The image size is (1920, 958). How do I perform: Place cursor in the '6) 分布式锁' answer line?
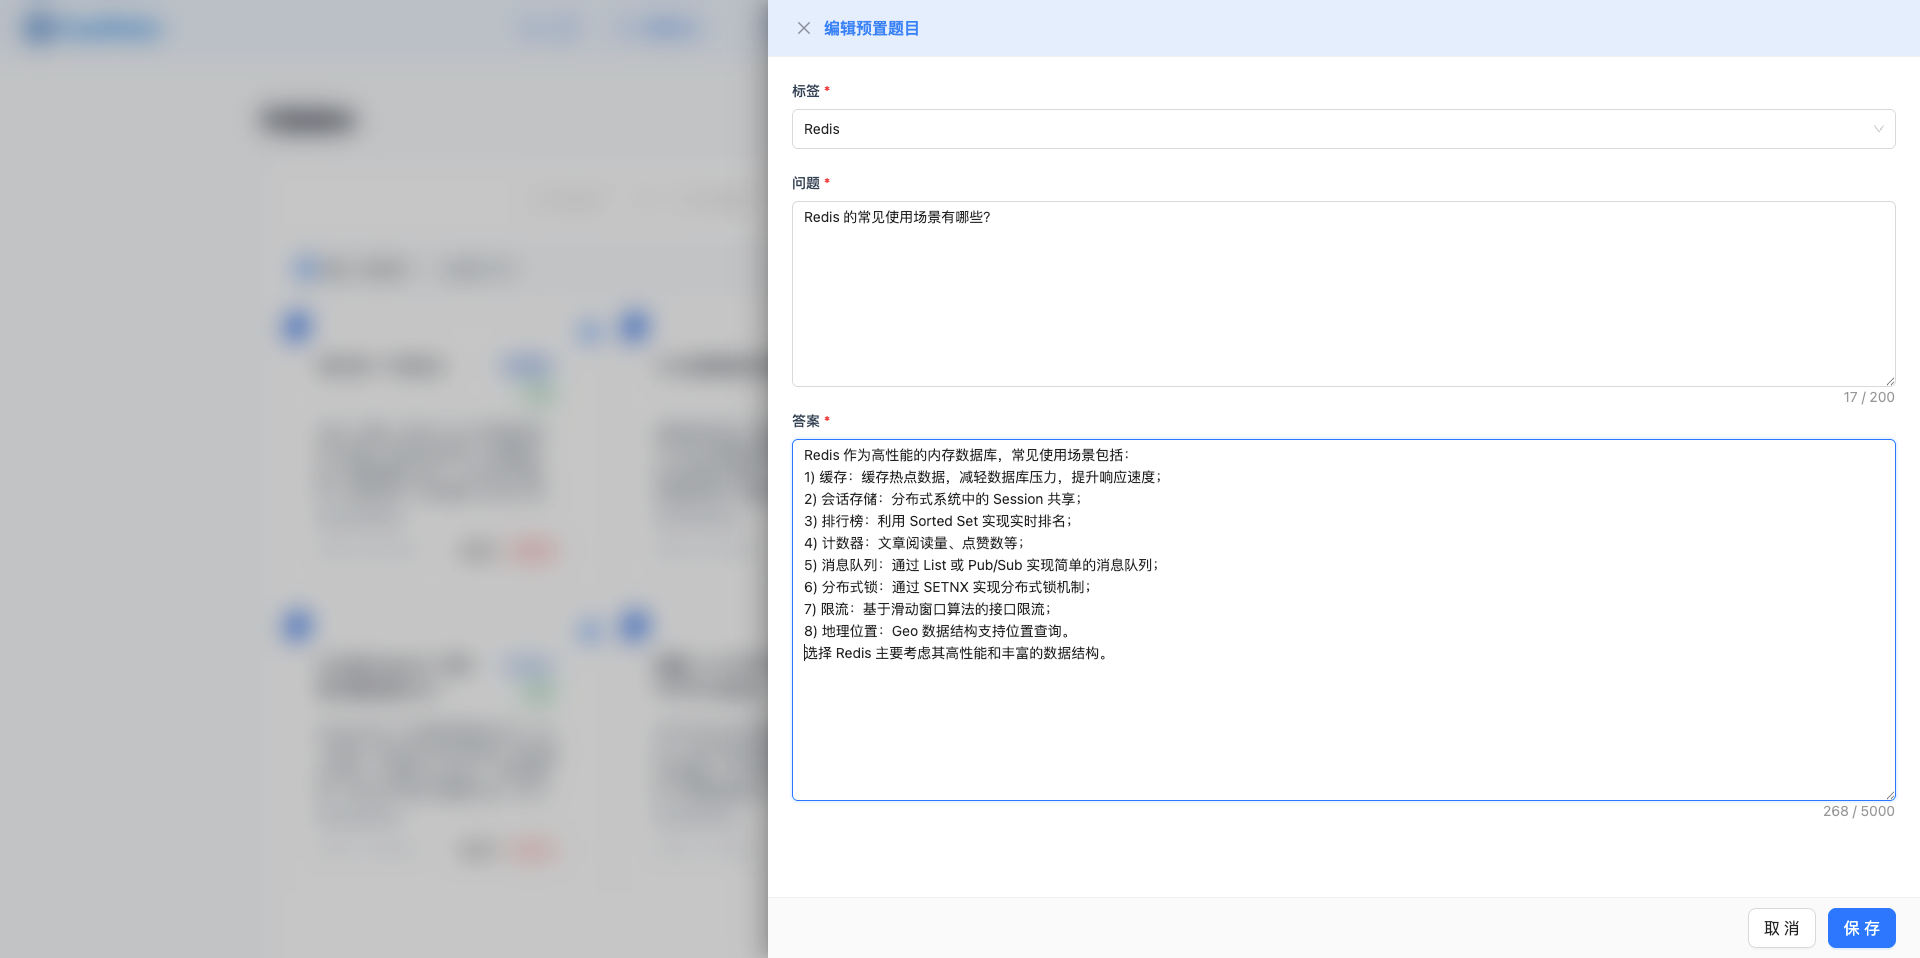pos(947,587)
